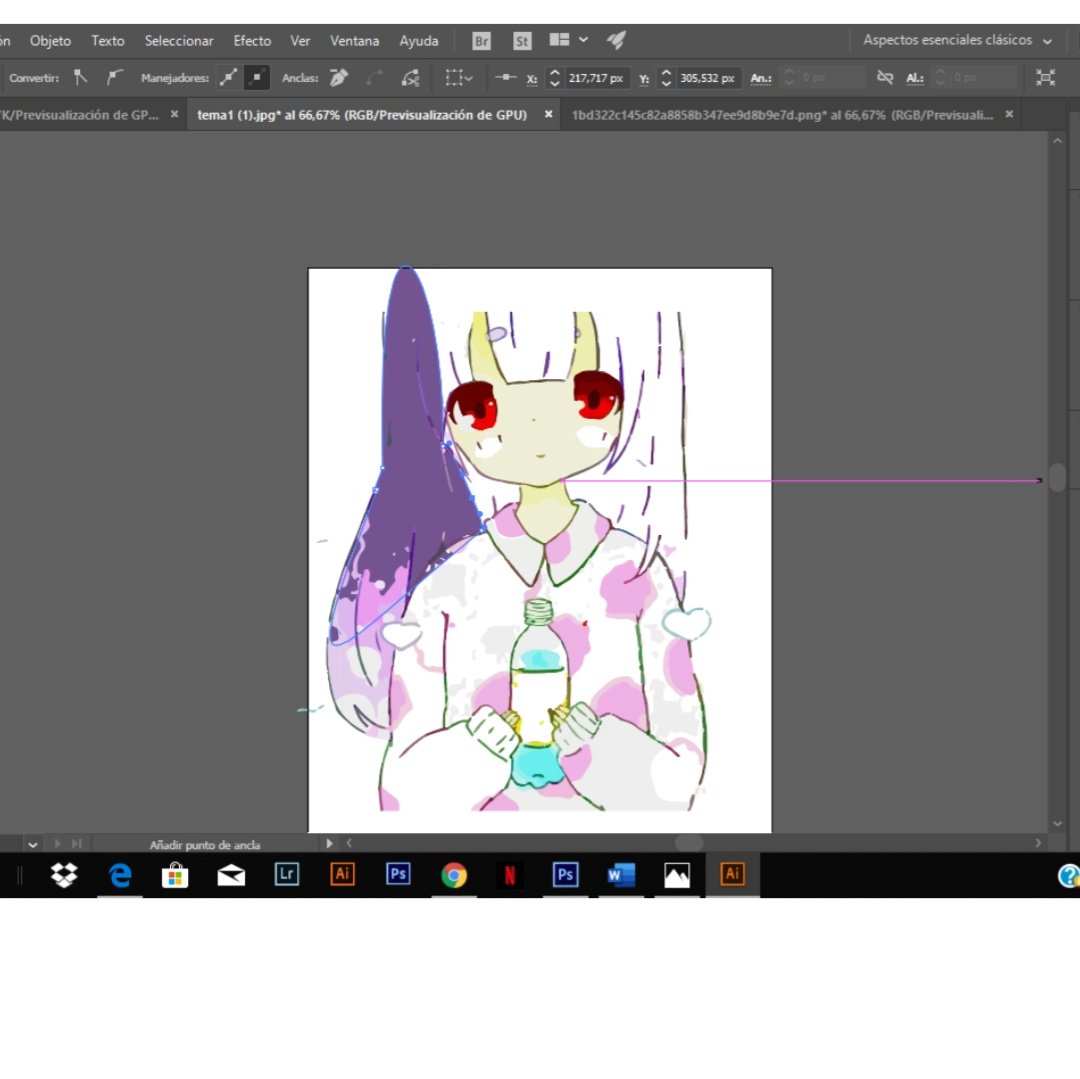
Task: Open the Ventana menu
Action: [355, 41]
